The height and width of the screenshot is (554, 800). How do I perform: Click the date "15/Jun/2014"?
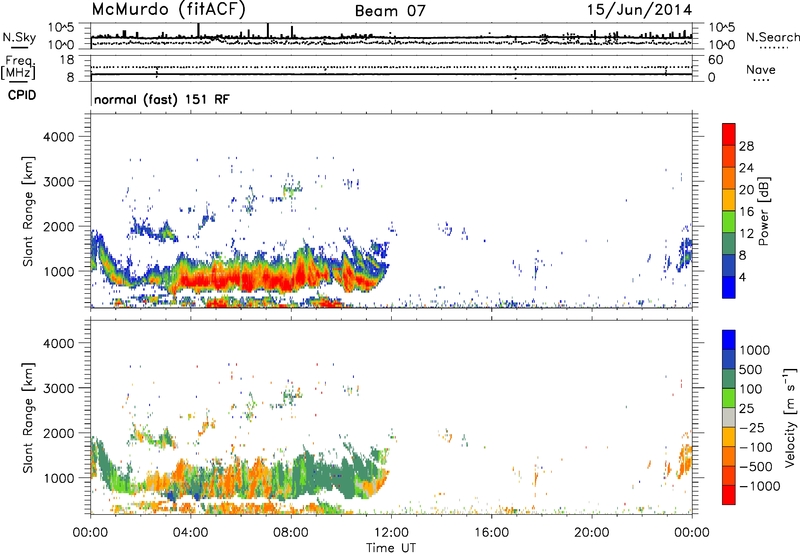click(639, 10)
